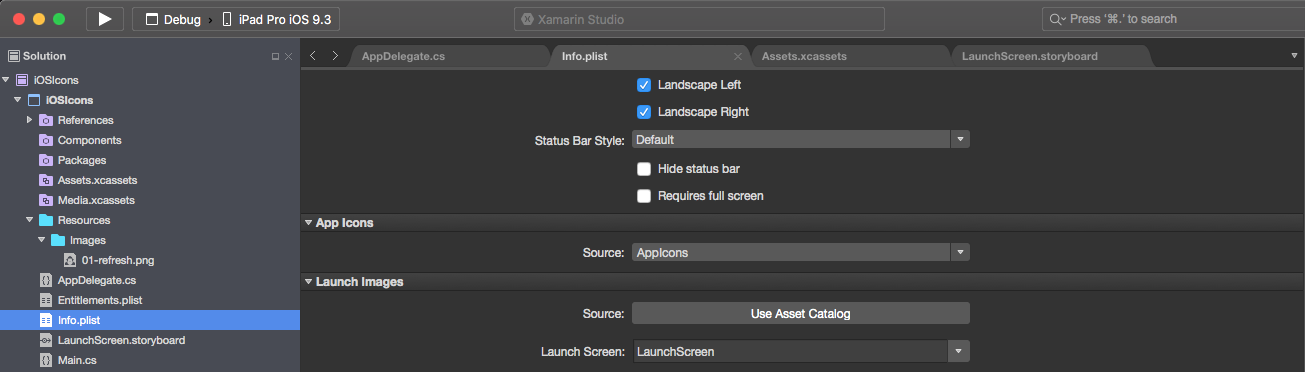
Task: Click the Main.cs file icon
Action: 46,360
